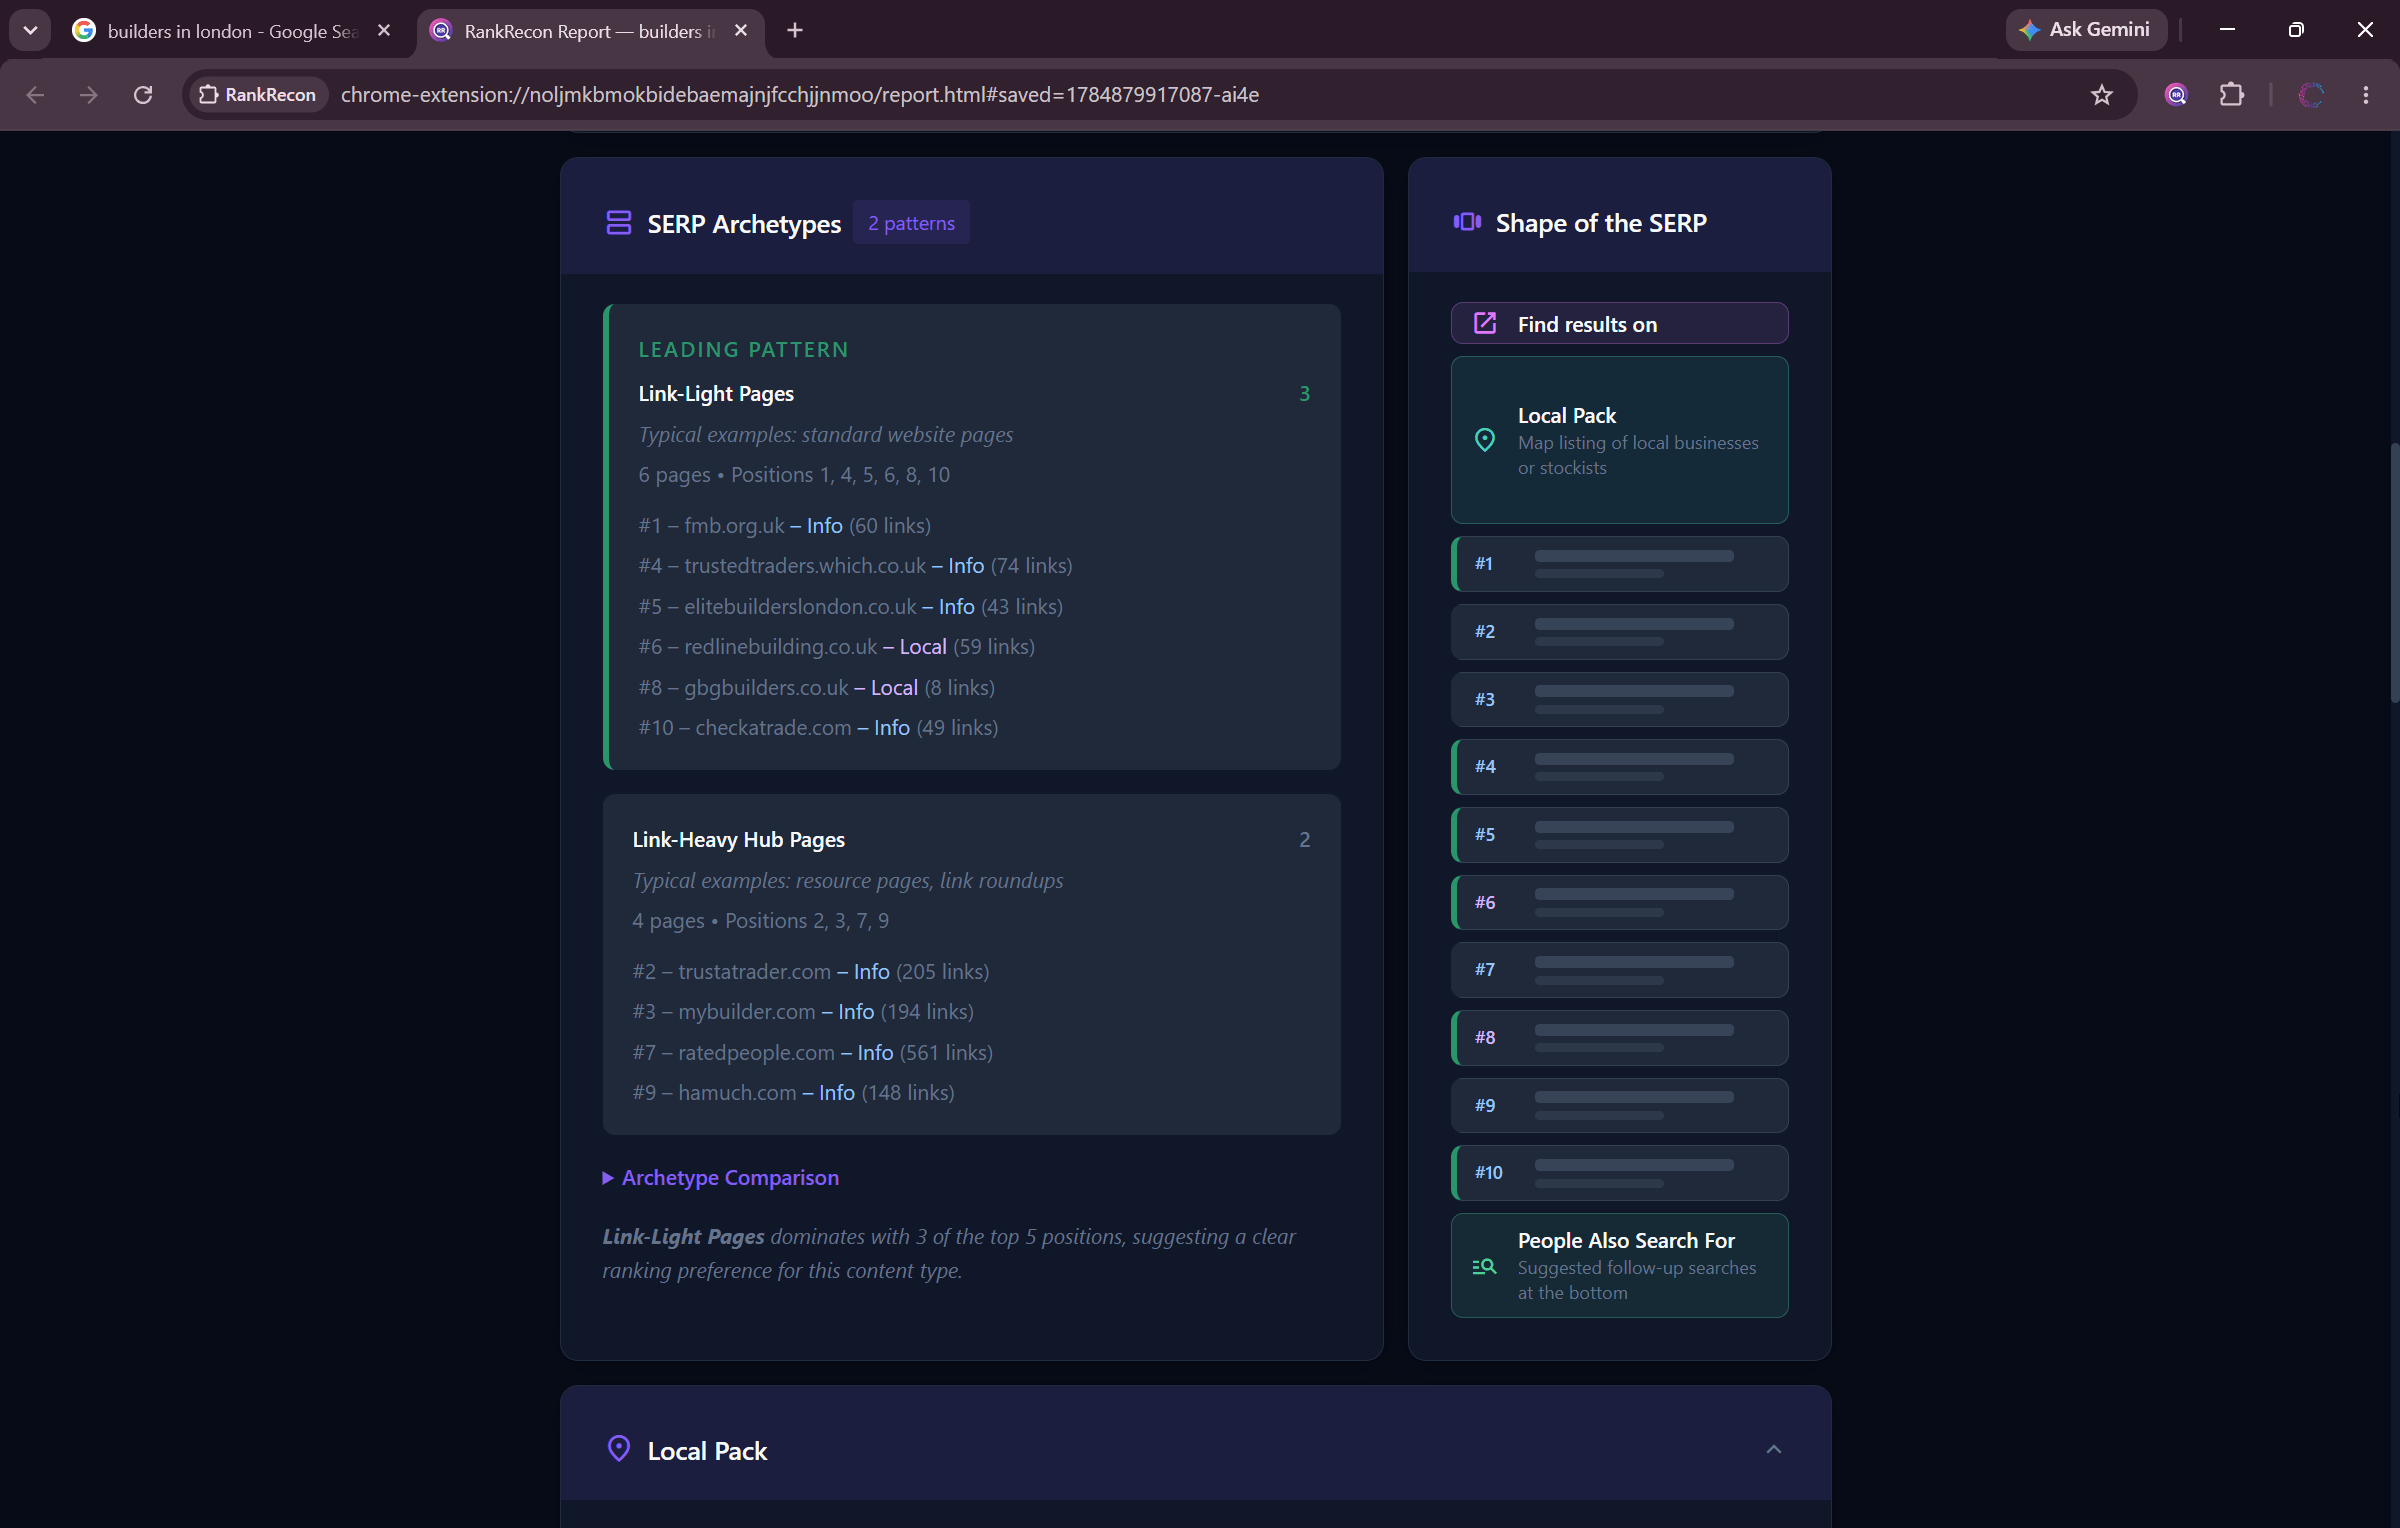Screen dimensions: 2400x1528
Task: Select the #3 result block in SERP shape
Action: click(1619, 699)
